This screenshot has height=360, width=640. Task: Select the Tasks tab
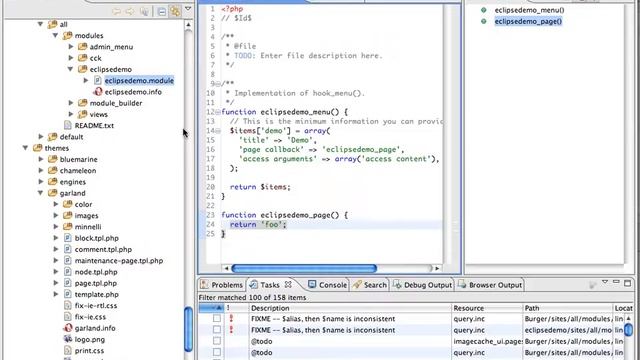point(270,284)
